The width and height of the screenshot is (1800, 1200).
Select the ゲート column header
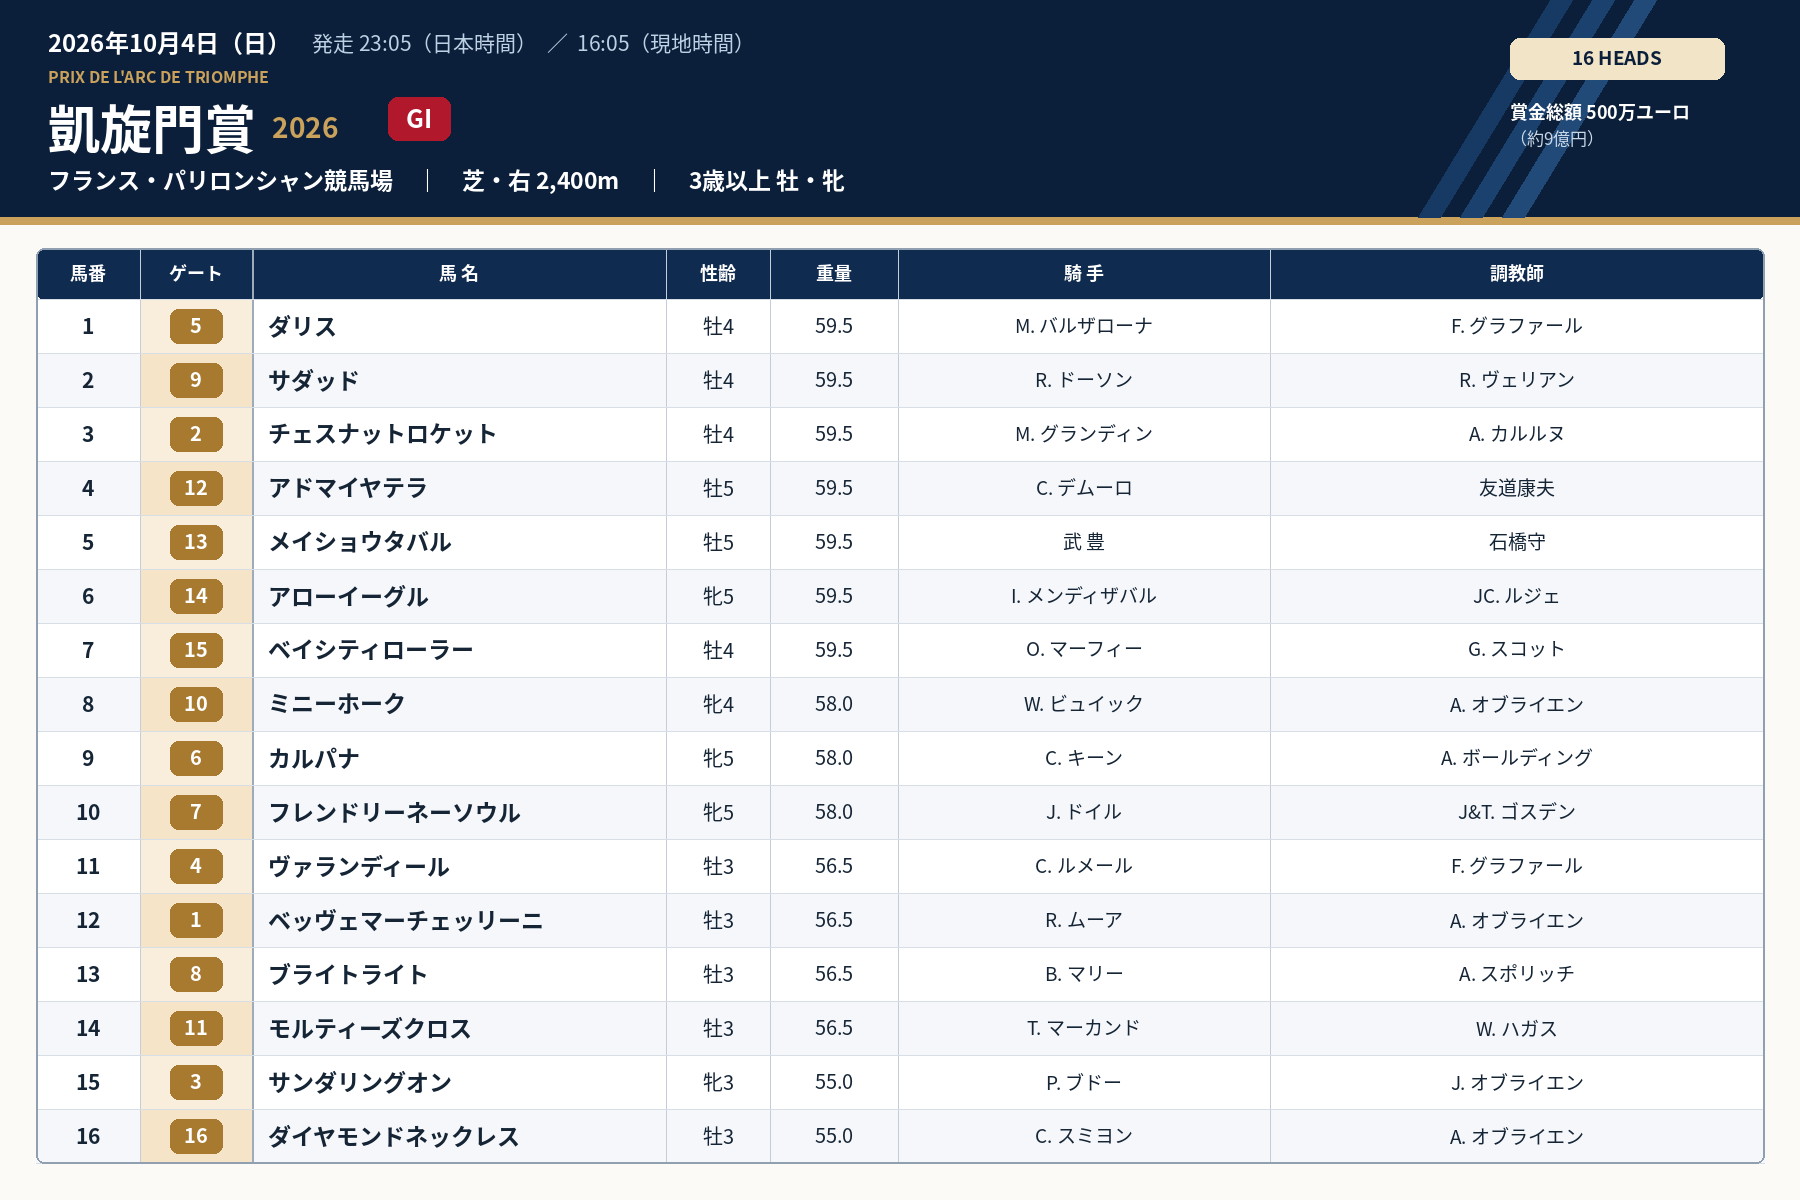click(x=196, y=274)
